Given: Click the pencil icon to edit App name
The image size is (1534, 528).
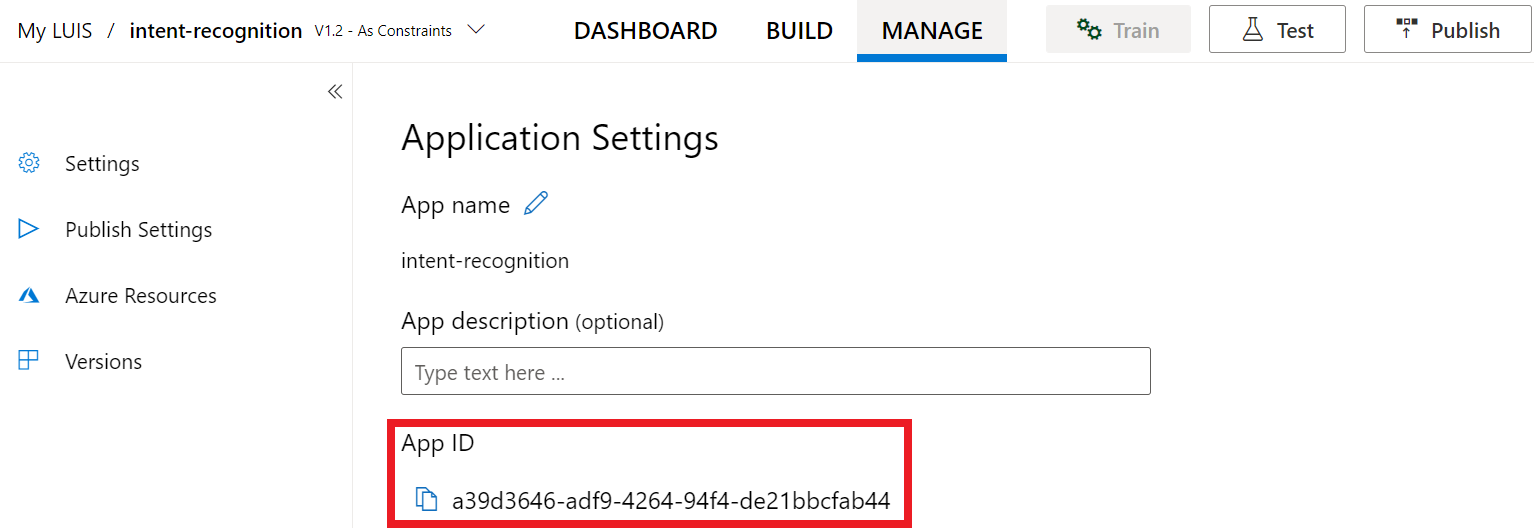Looking at the screenshot, I should pyautogui.click(x=537, y=204).
